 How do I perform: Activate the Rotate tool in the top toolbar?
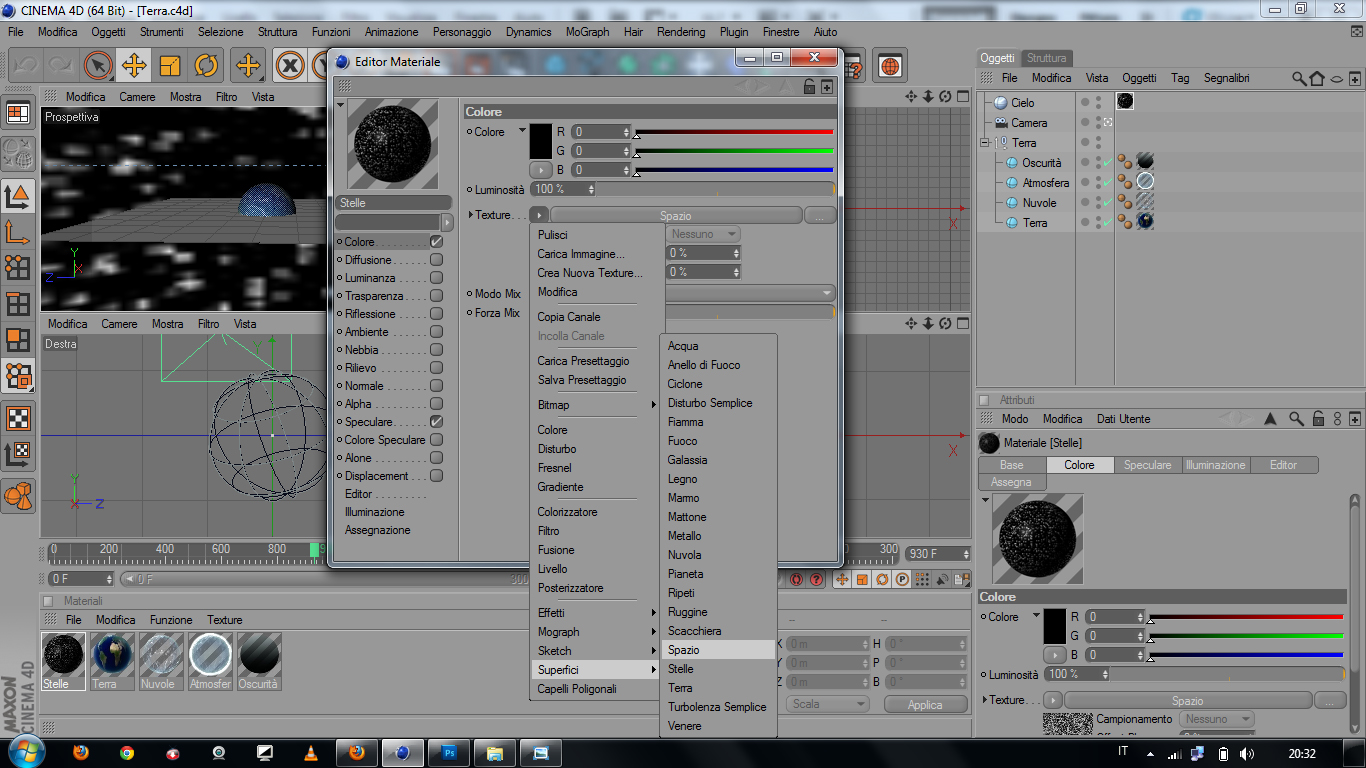tap(206, 66)
